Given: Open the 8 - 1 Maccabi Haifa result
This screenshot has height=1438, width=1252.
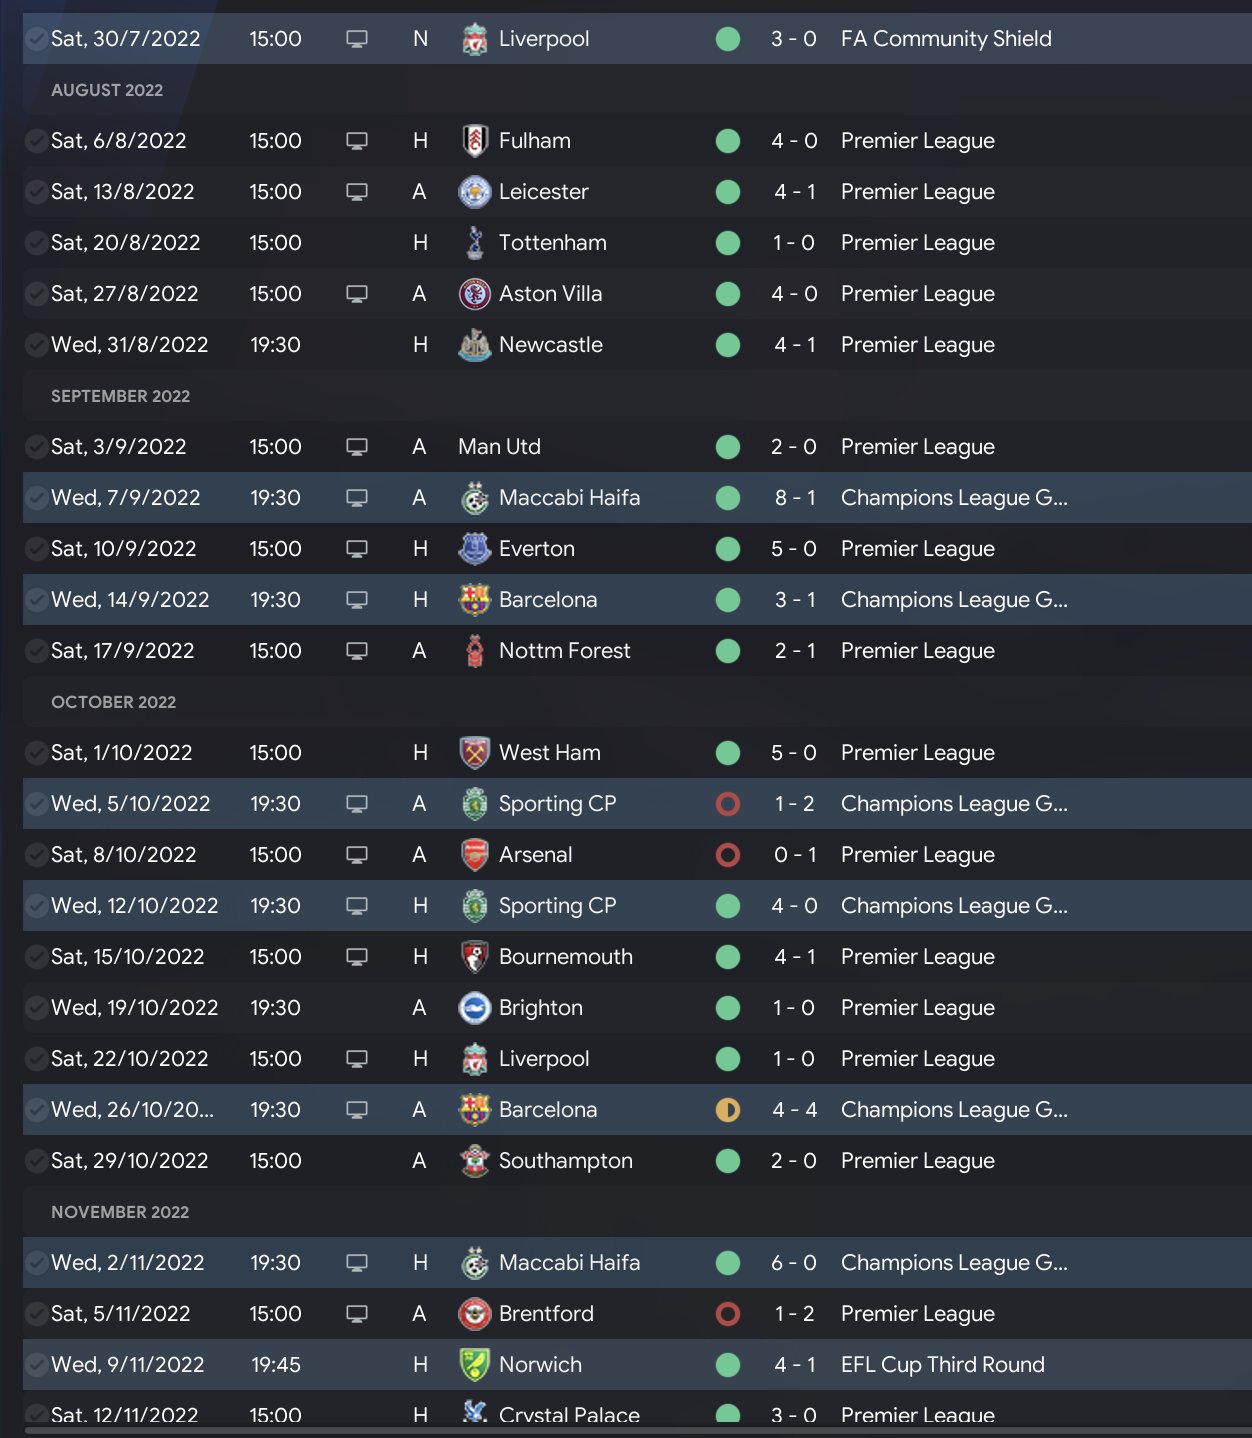Looking at the screenshot, I should pyautogui.click(x=795, y=498).
